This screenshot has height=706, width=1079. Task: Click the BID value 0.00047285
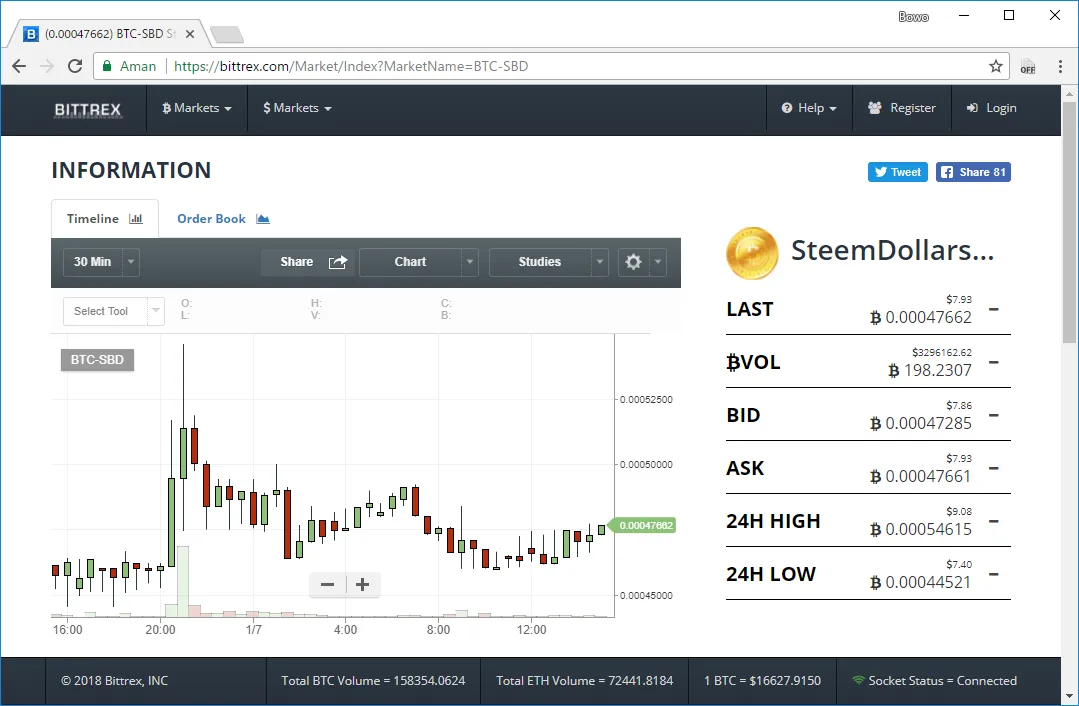(921, 423)
